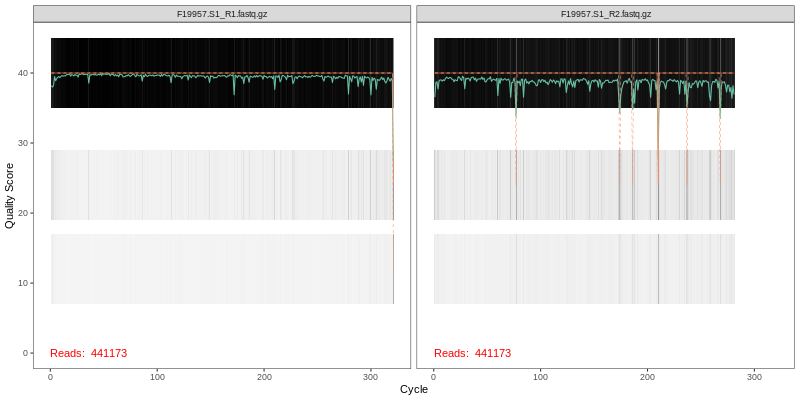Click the F19957.S1_R1.fastq.gz panel header
Viewport: 800px width, 400px height.
(x=222, y=14)
